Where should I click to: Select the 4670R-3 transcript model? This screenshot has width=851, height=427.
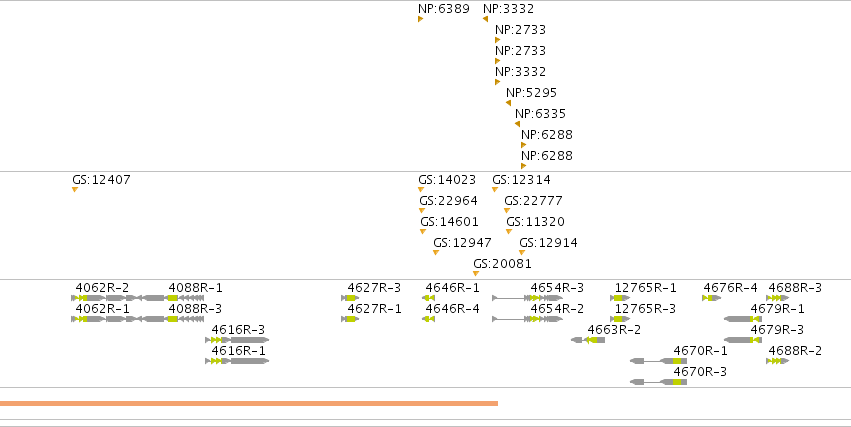[659, 382]
